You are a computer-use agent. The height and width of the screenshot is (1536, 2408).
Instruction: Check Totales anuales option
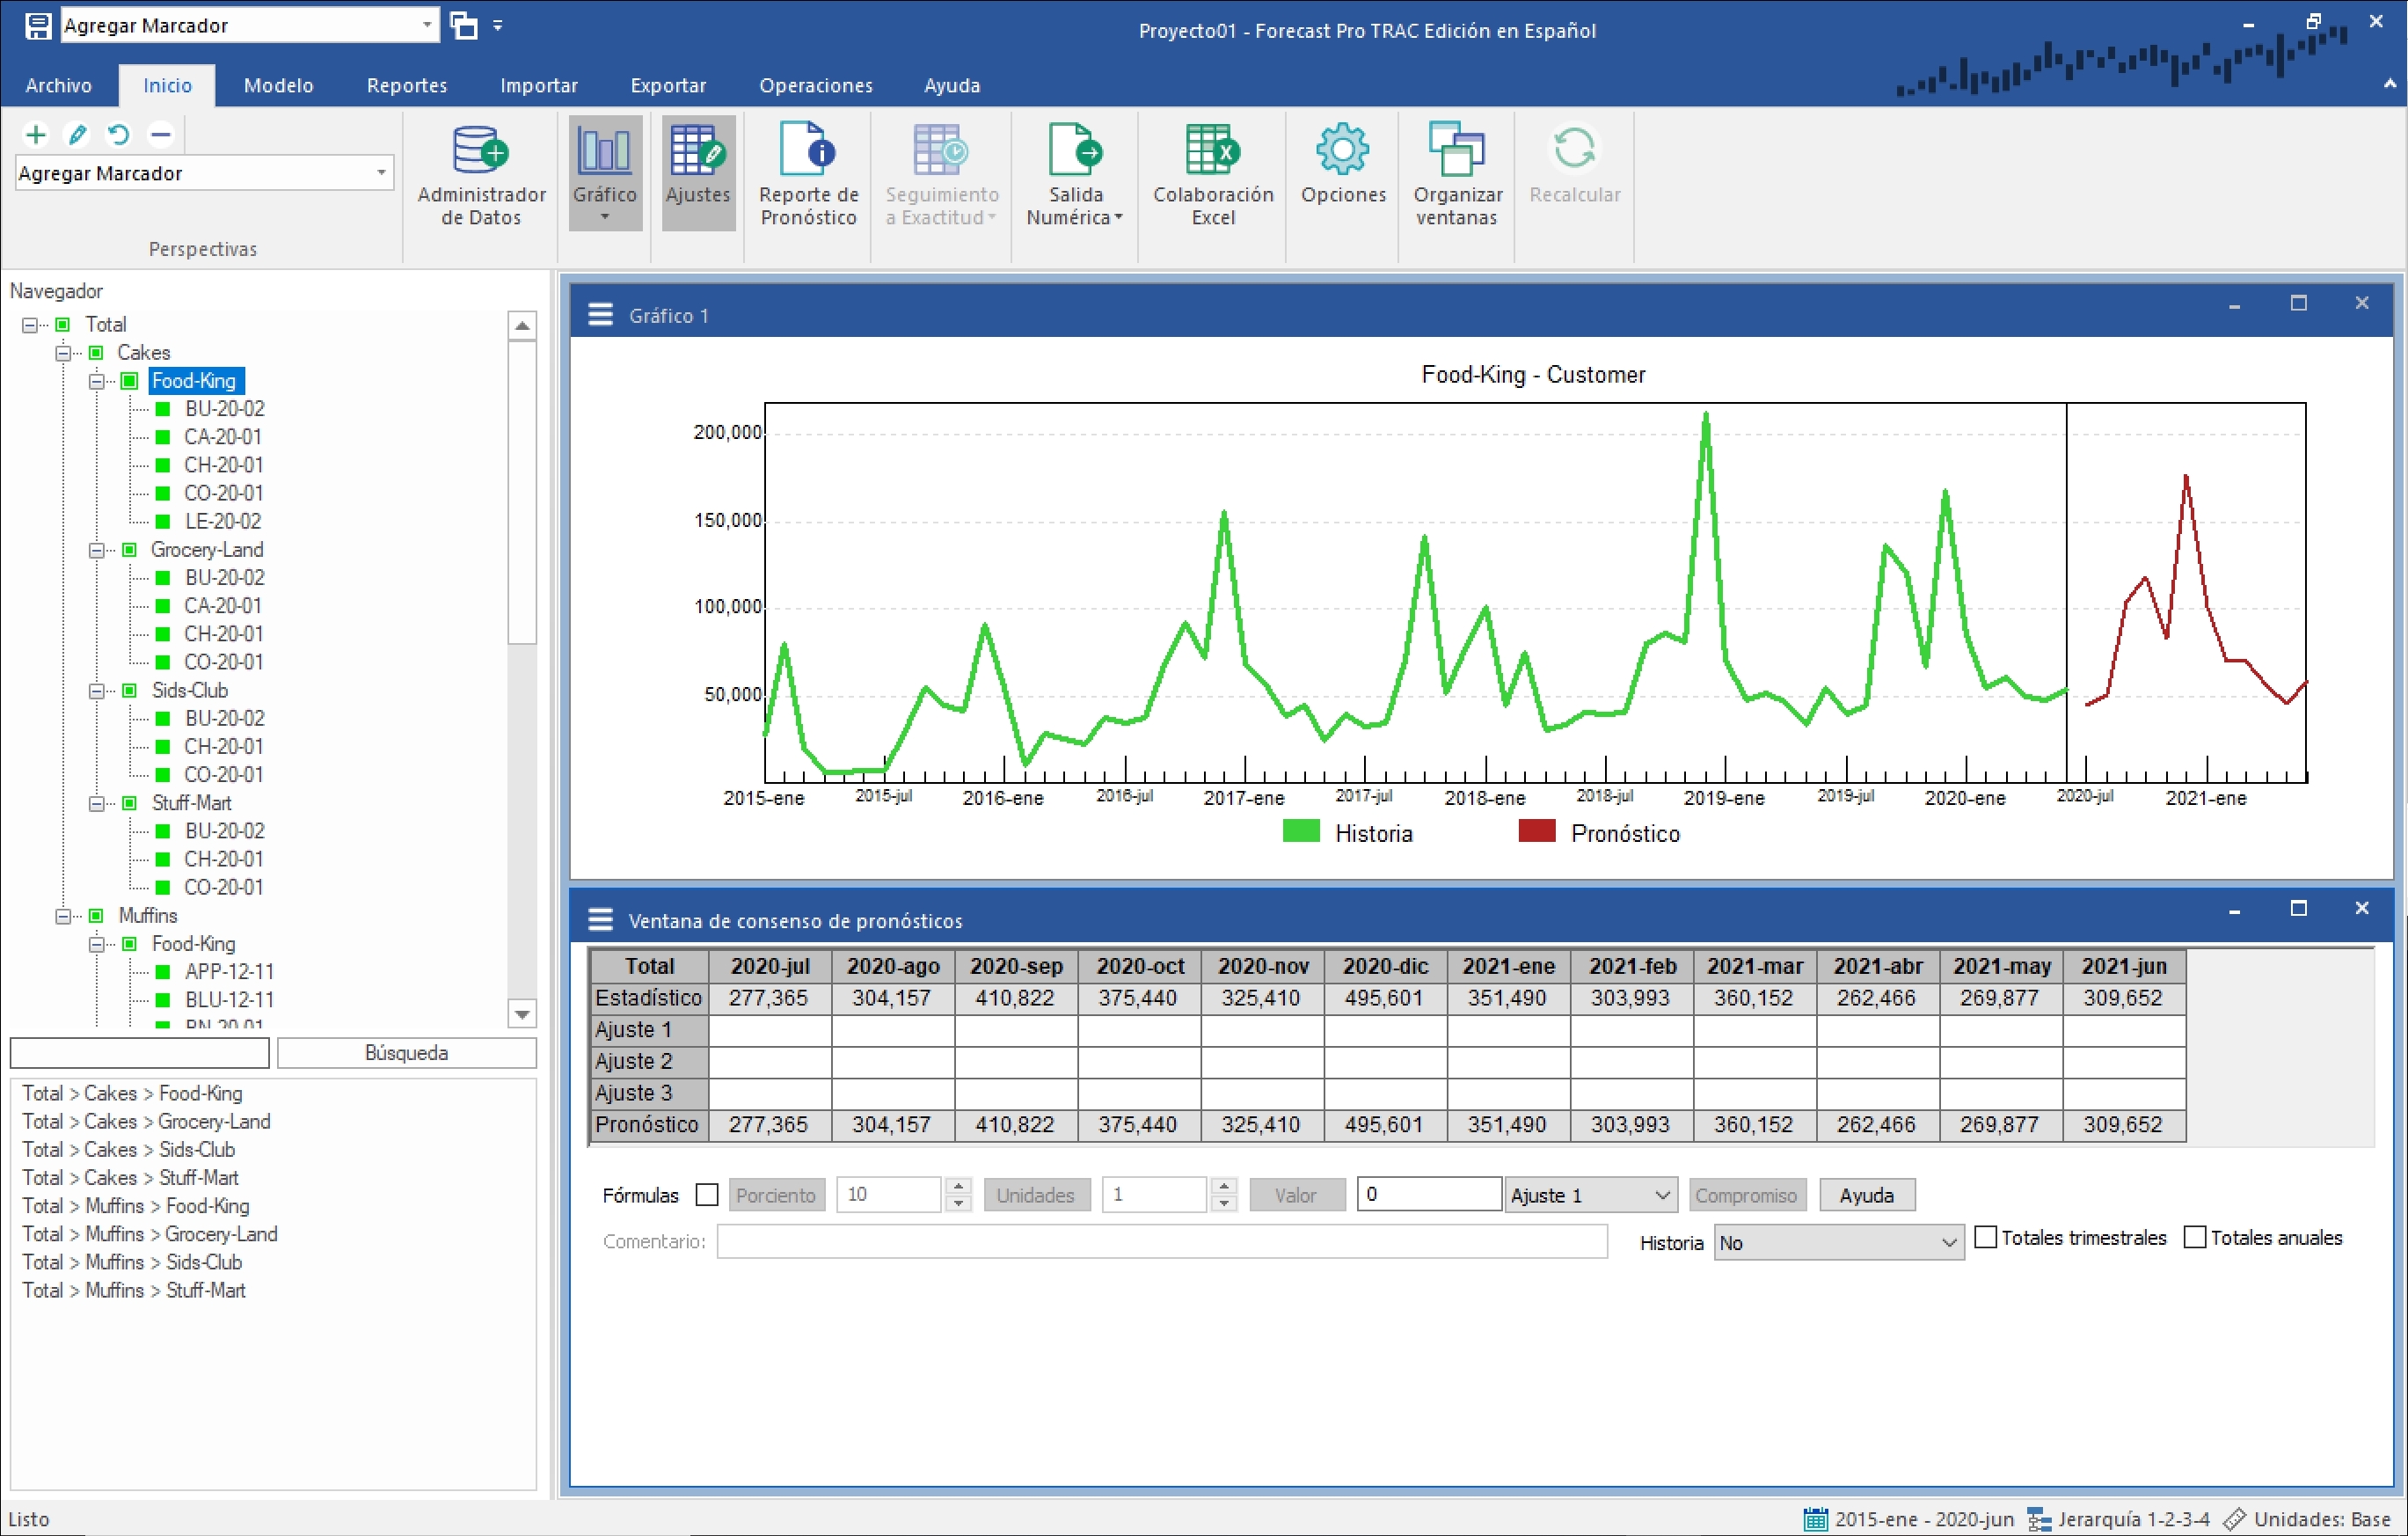click(x=2194, y=1237)
